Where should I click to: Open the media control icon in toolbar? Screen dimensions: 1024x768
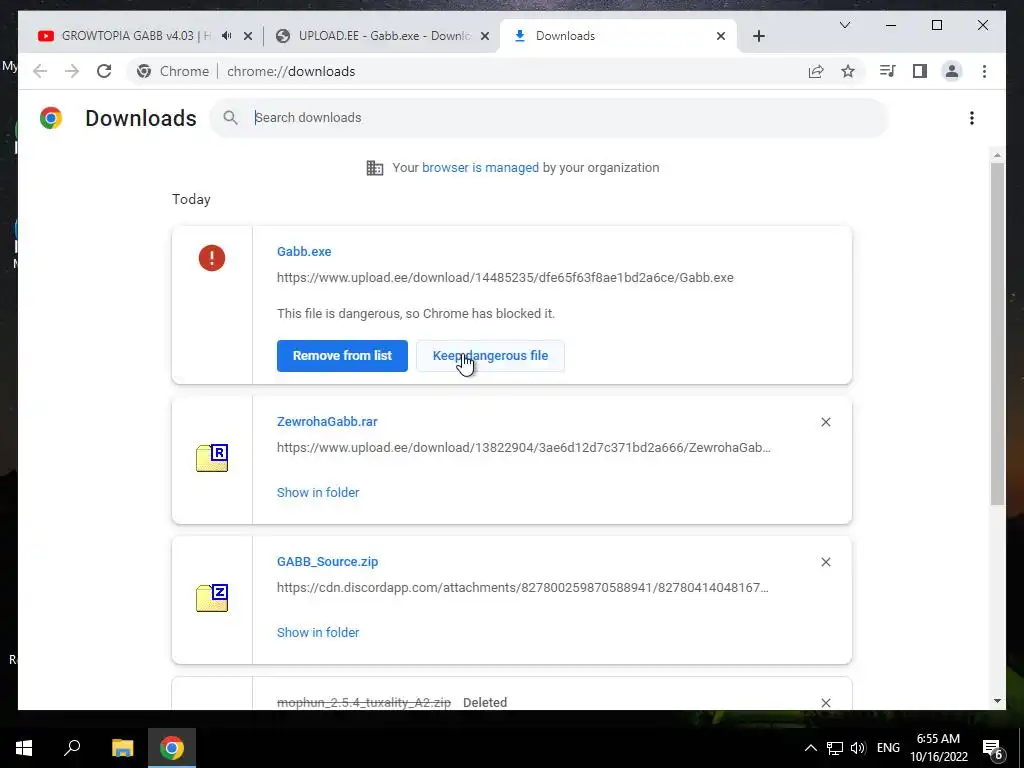pyautogui.click(x=887, y=71)
